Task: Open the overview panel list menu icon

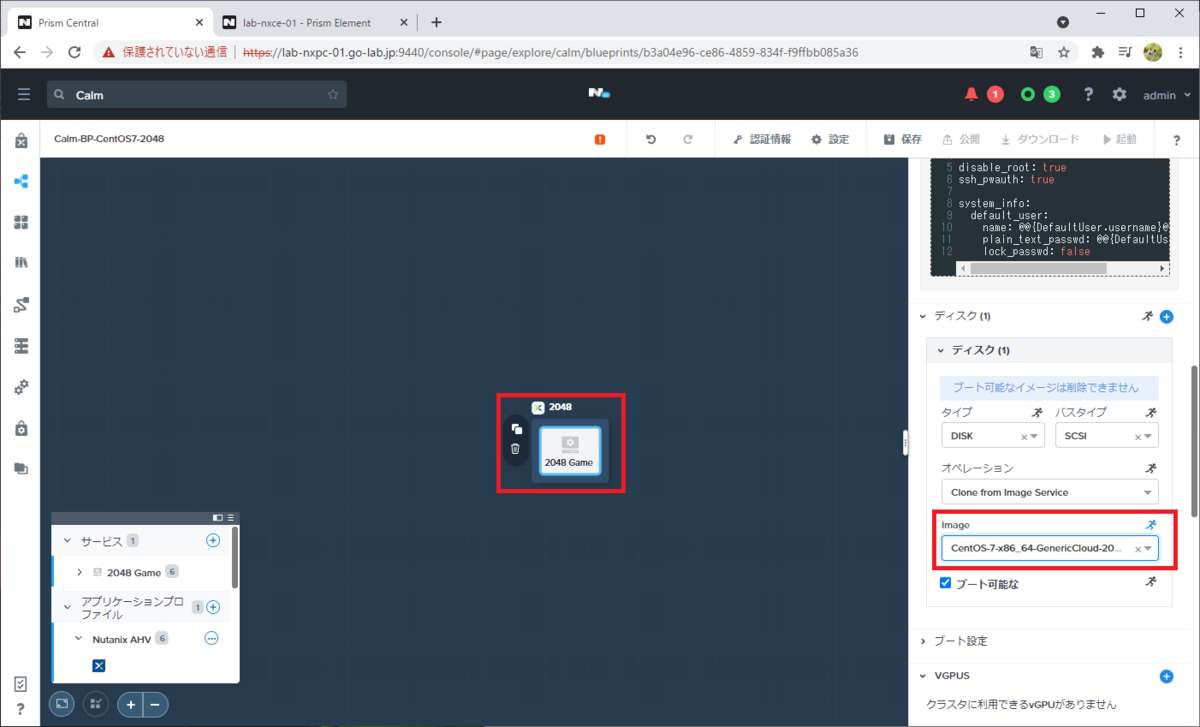Action: pos(231,518)
